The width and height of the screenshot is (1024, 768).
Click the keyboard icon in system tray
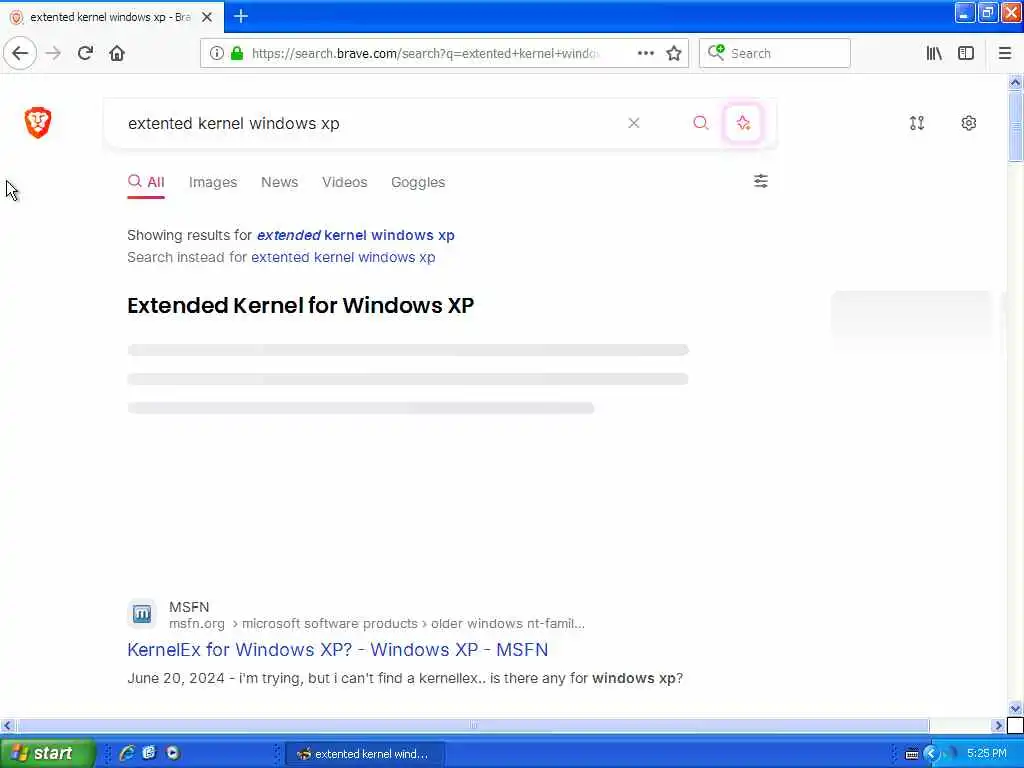click(x=912, y=754)
